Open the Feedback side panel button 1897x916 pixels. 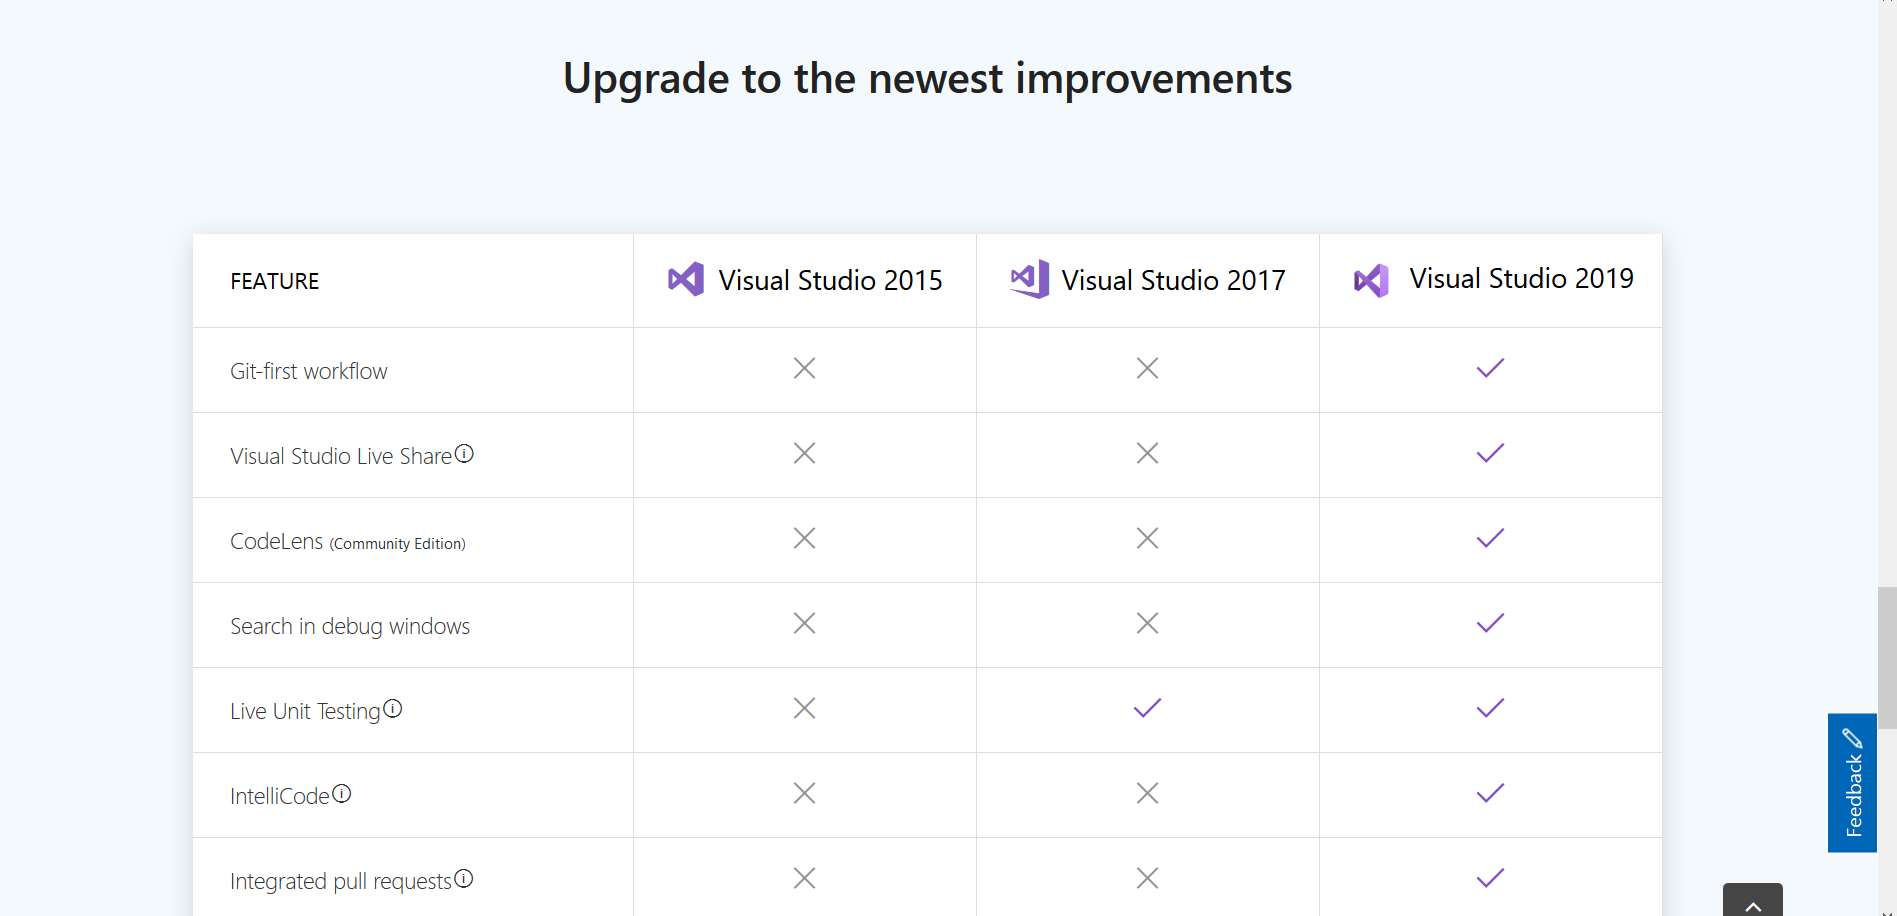point(1853,783)
